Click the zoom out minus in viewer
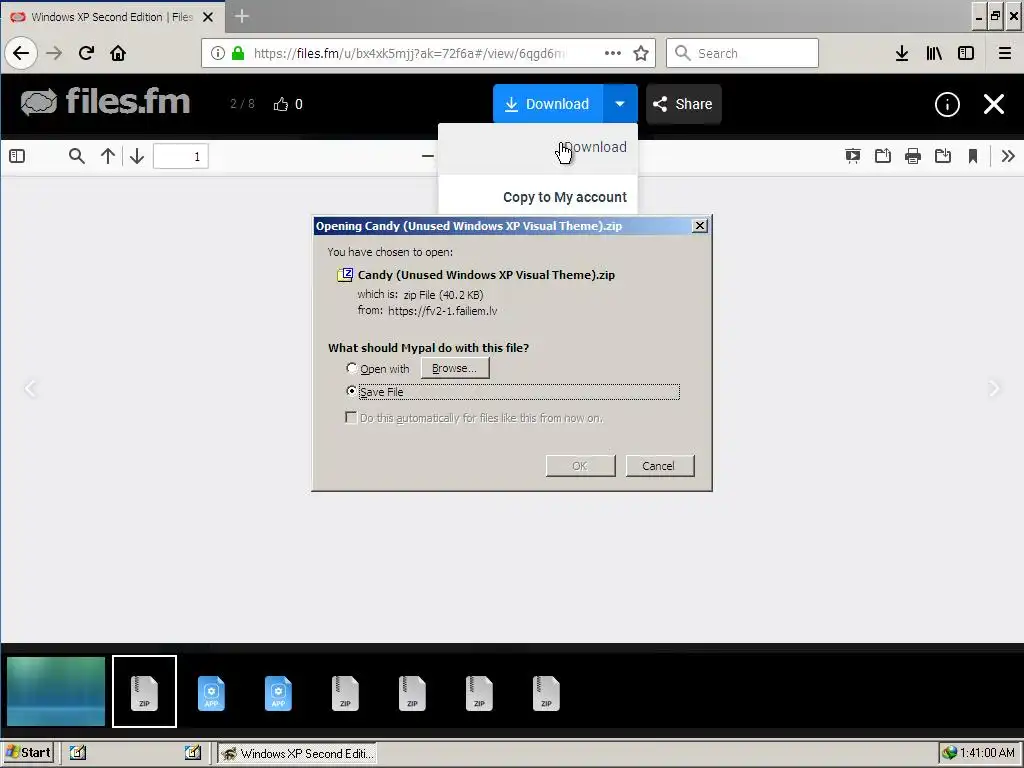This screenshot has width=1024, height=768. [x=427, y=156]
